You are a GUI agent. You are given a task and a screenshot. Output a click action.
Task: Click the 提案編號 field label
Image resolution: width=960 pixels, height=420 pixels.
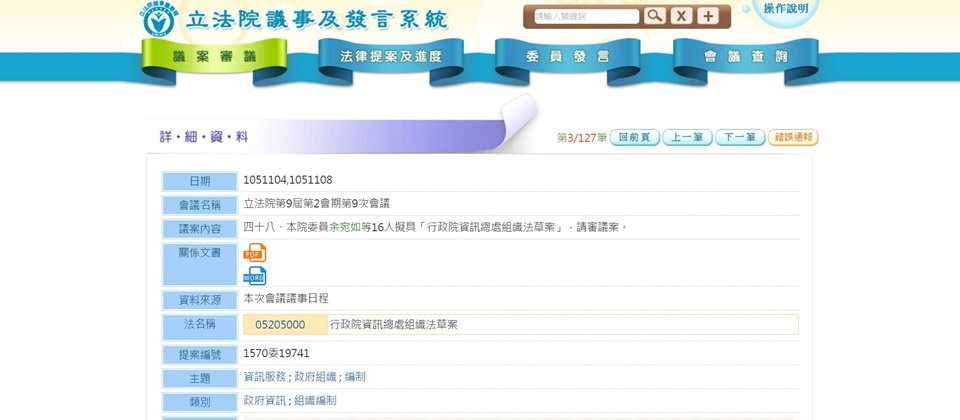click(x=200, y=354)
